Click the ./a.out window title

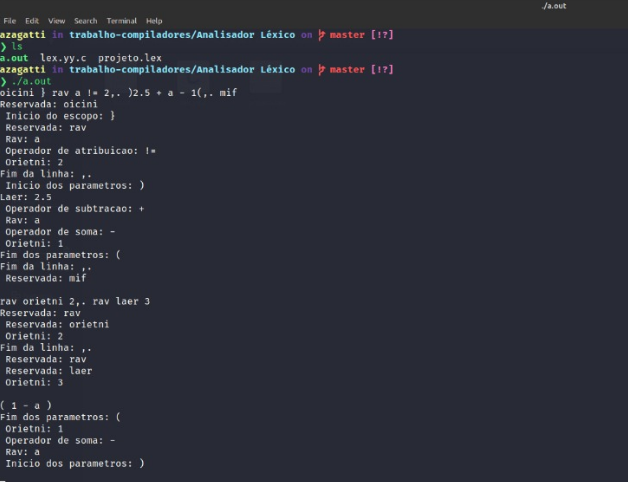click(x=554, y=6)
